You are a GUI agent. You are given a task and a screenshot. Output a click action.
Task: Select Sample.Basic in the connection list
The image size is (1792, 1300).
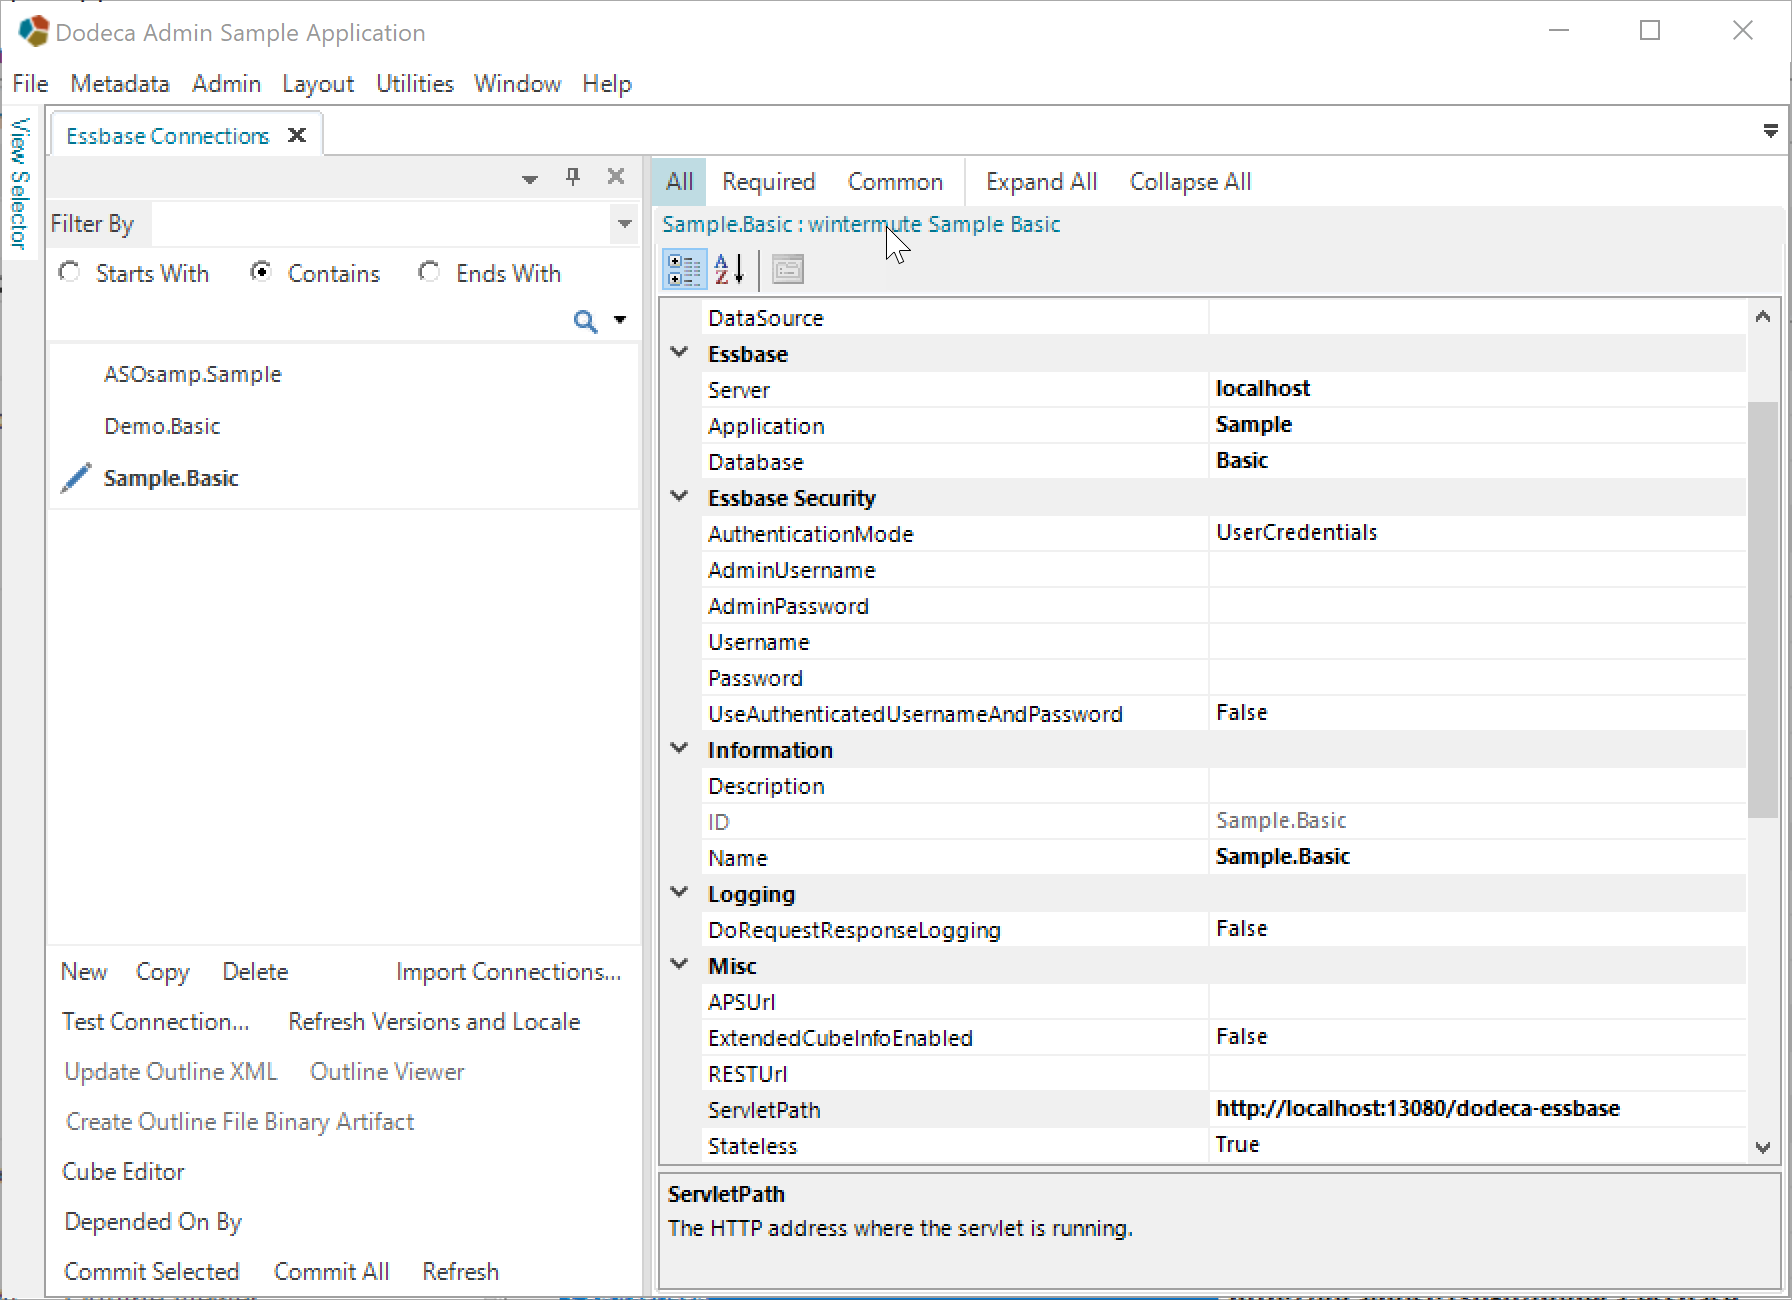171,478
